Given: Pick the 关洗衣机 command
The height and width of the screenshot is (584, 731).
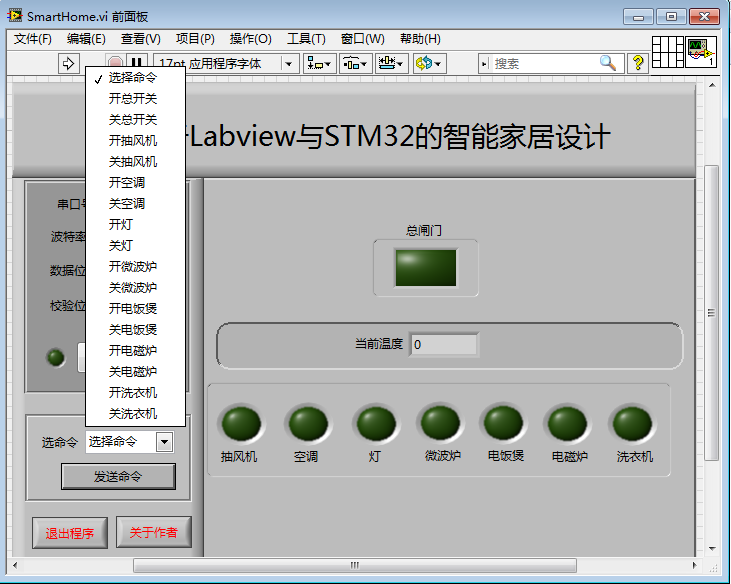Looking at the screenshot, I should [136, 413].
